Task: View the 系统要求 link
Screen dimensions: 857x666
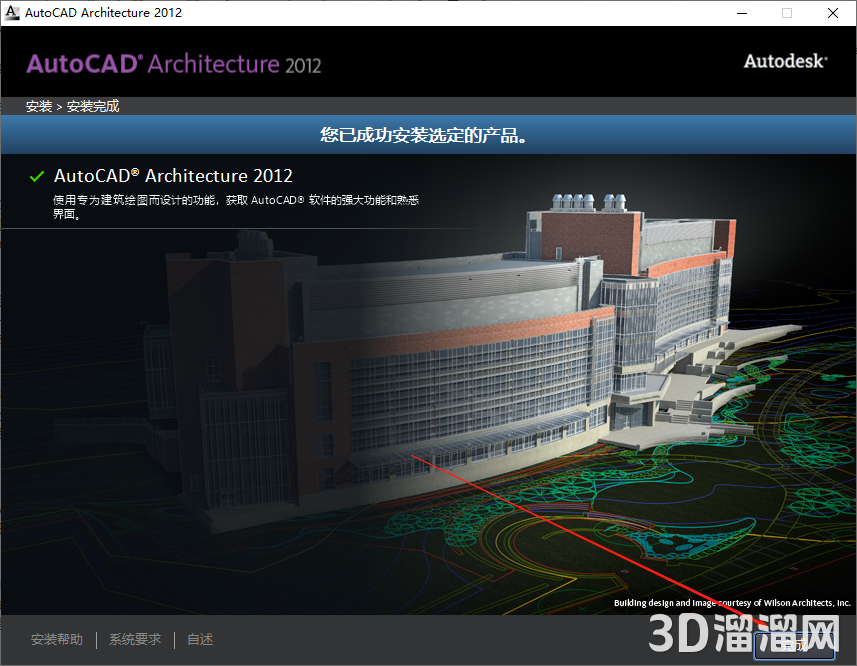Action: (134, 639)
